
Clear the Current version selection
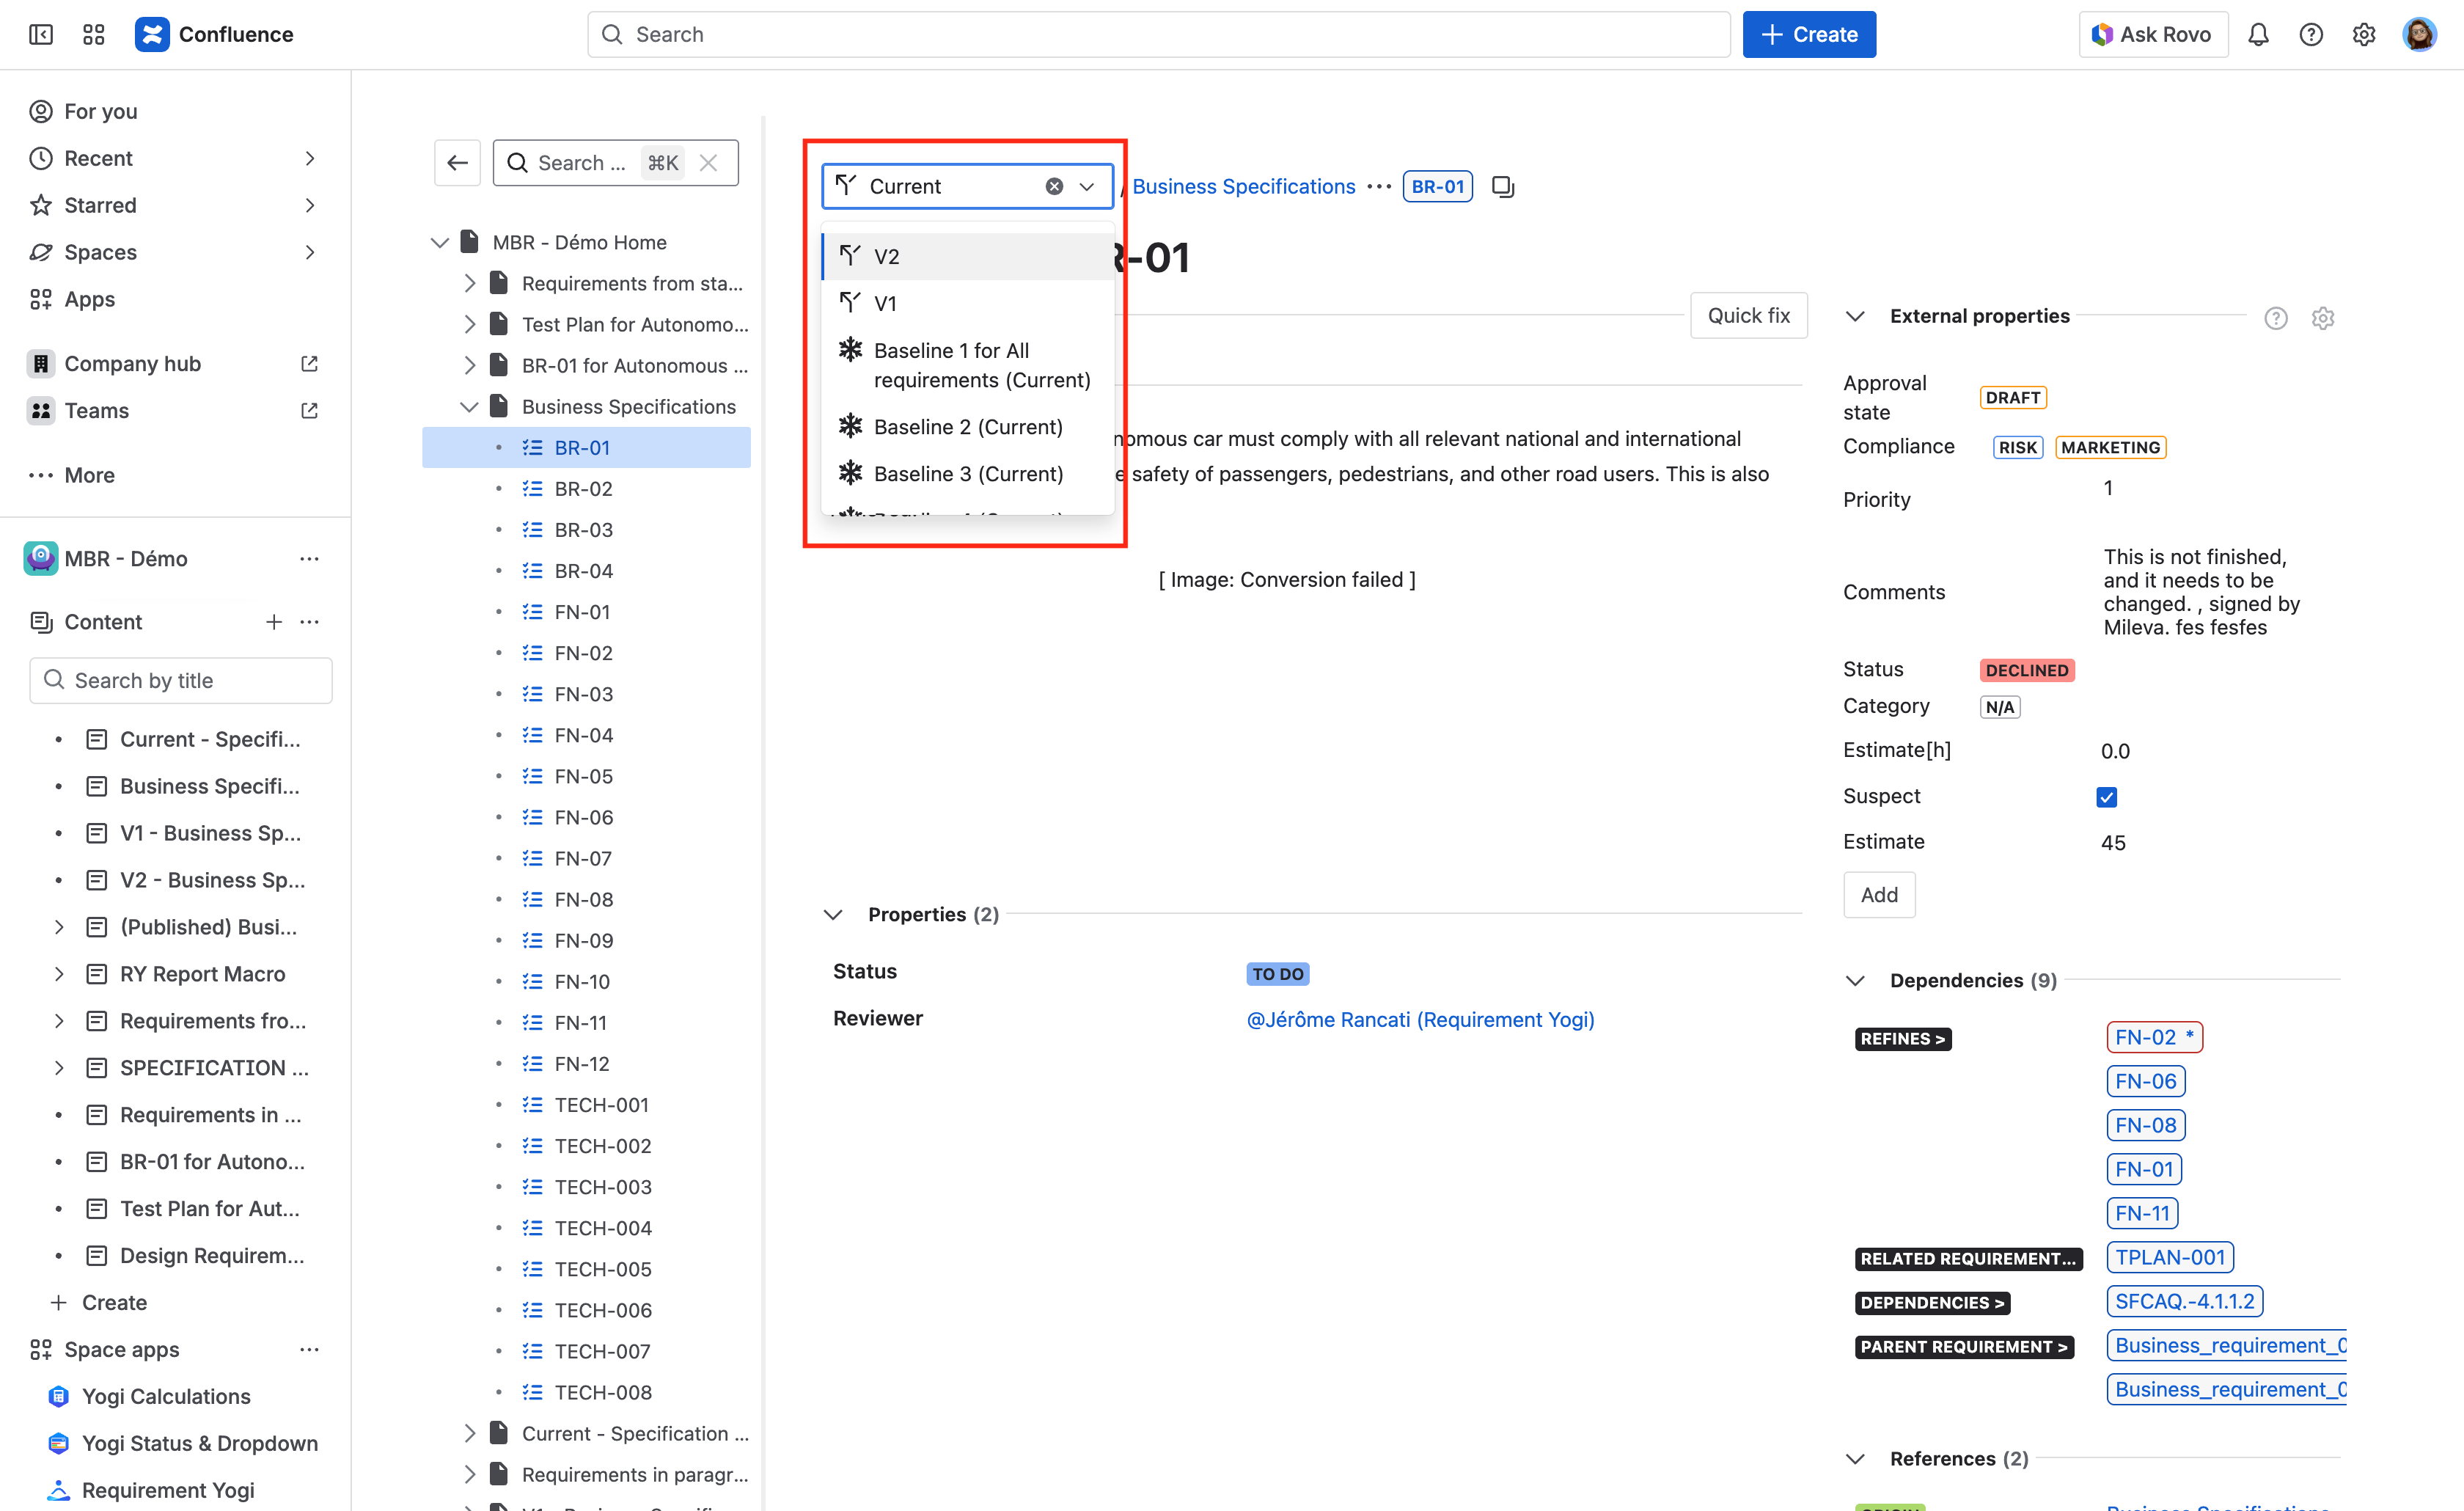tap(1054, 187)
